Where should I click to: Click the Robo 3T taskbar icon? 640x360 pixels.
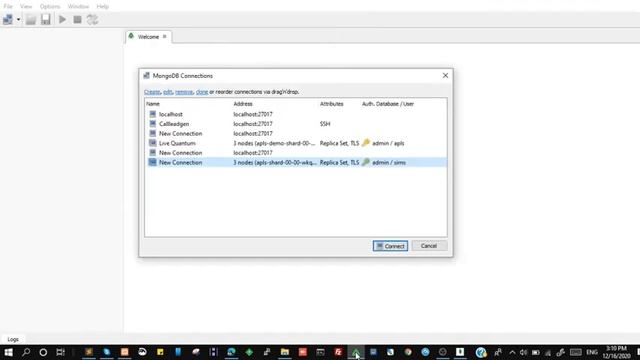tap(356, 352)
